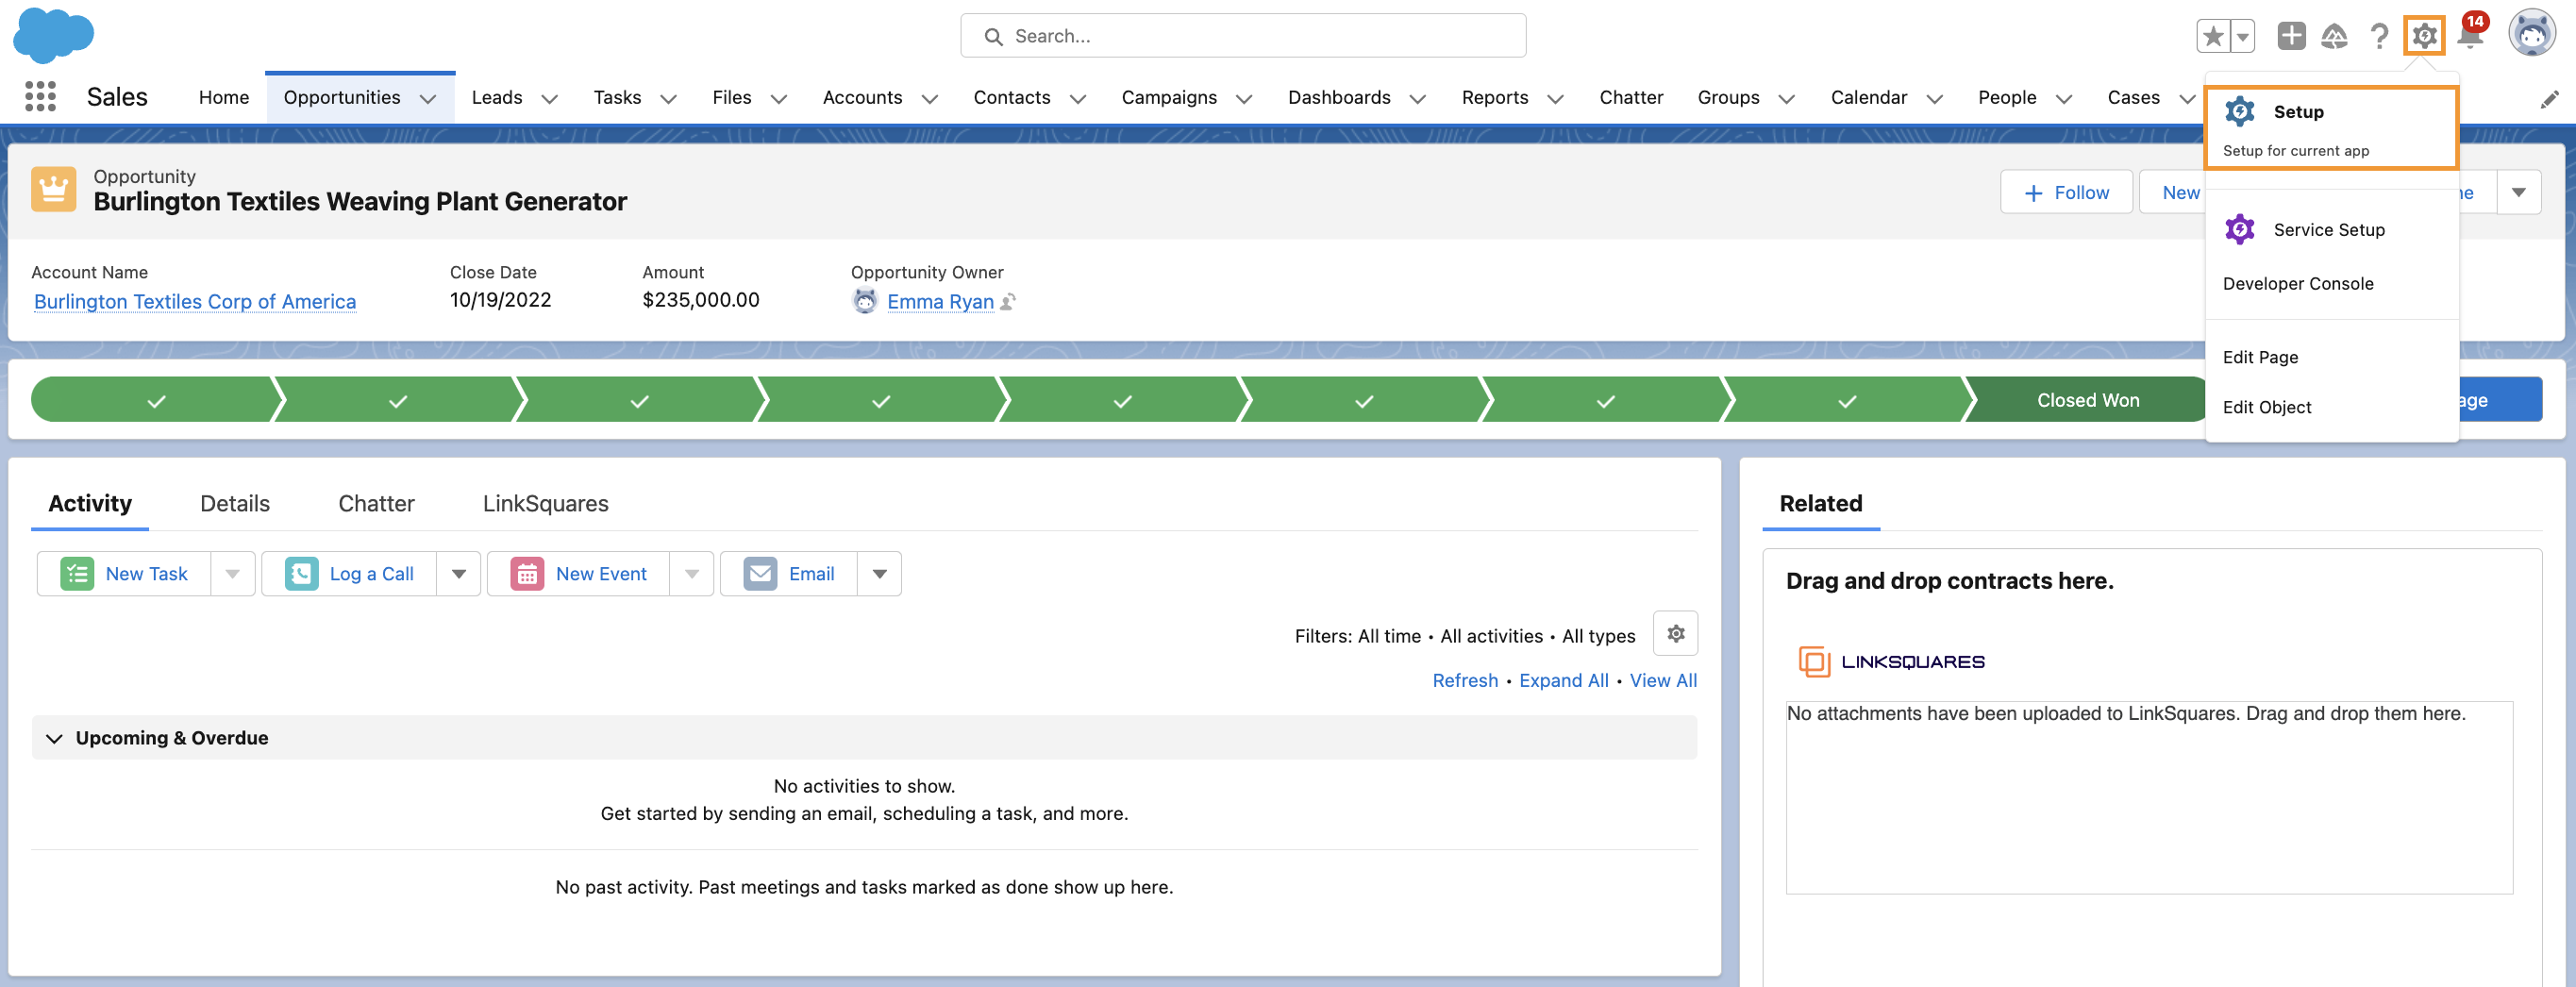
Task: Click the Email button
Action: coord(789,573)
